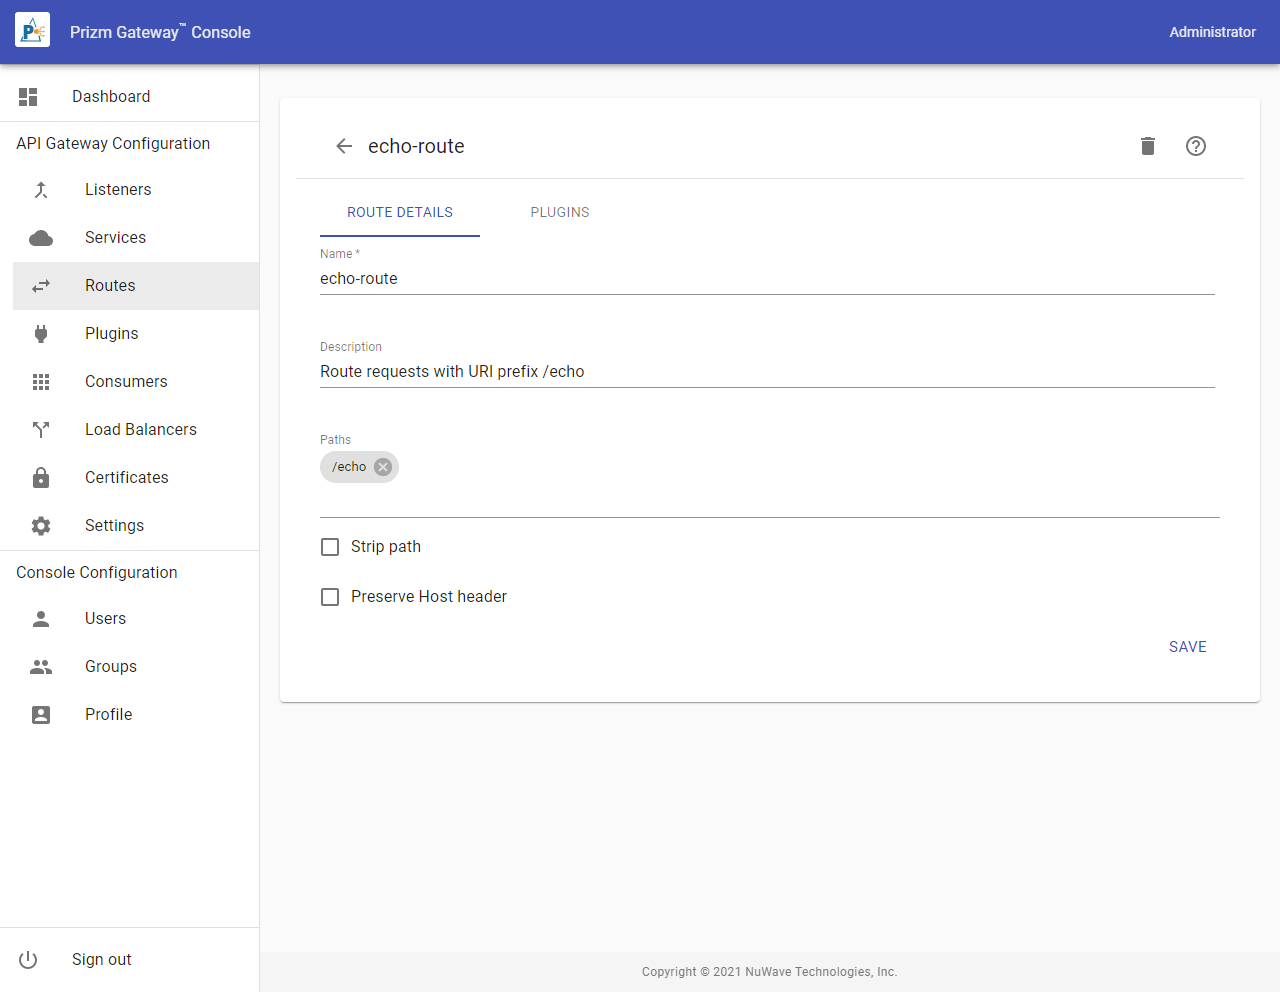Go to Consumers in sidebar
The height and width of the screenshot is (992, 1280).
126,382
